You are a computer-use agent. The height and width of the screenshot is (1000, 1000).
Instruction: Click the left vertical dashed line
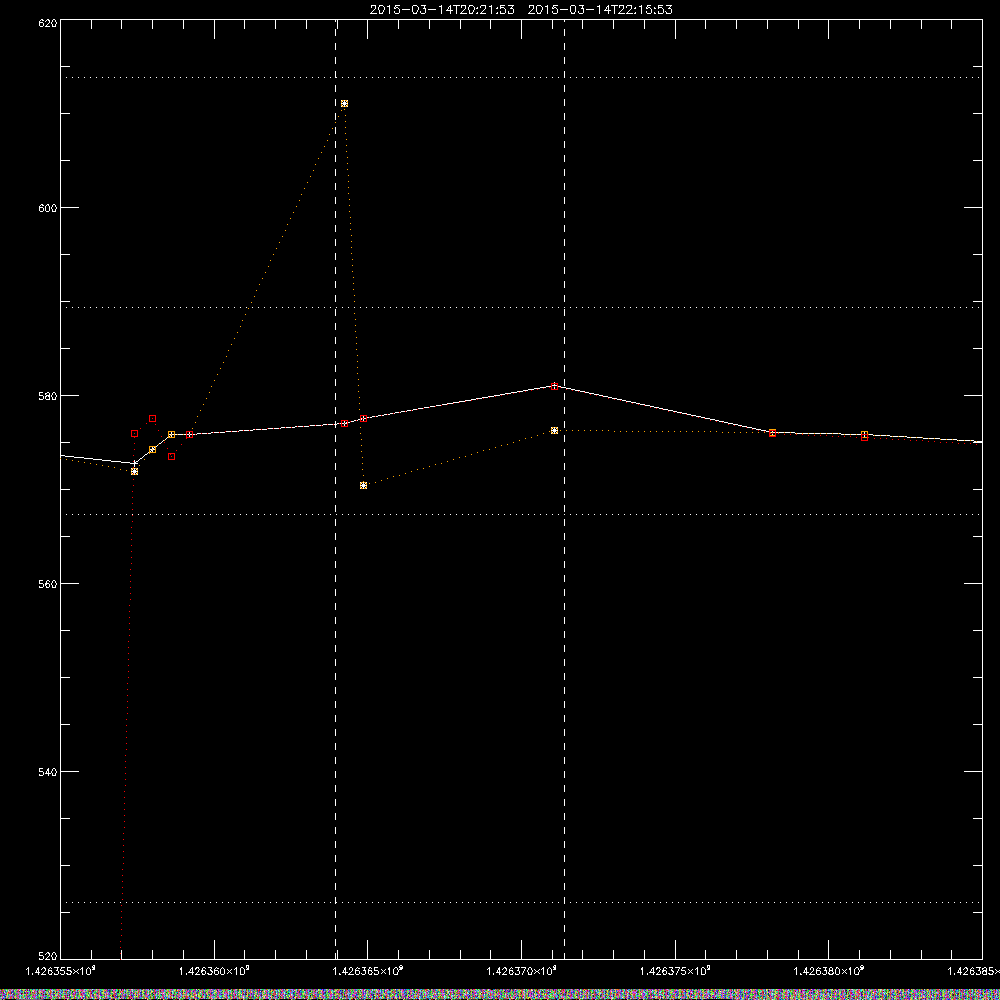335,489
